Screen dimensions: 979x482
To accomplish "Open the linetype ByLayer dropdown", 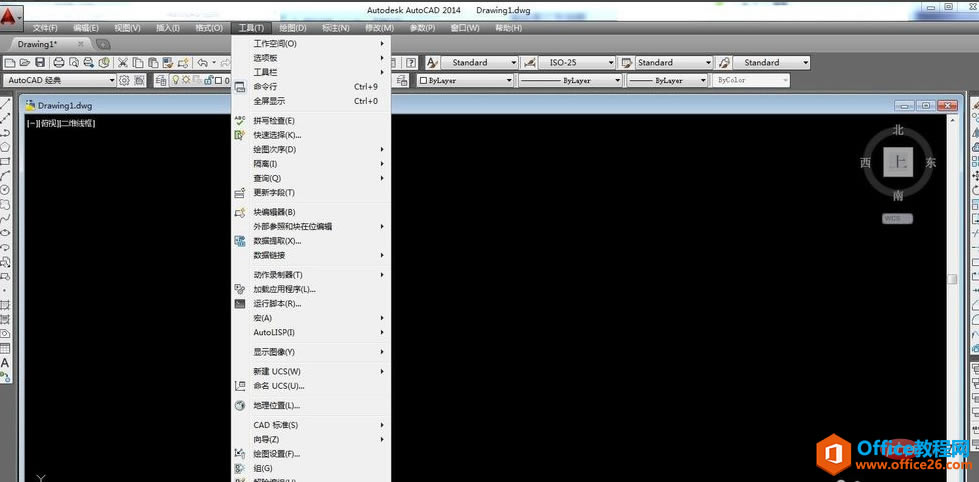I will 571,81.
